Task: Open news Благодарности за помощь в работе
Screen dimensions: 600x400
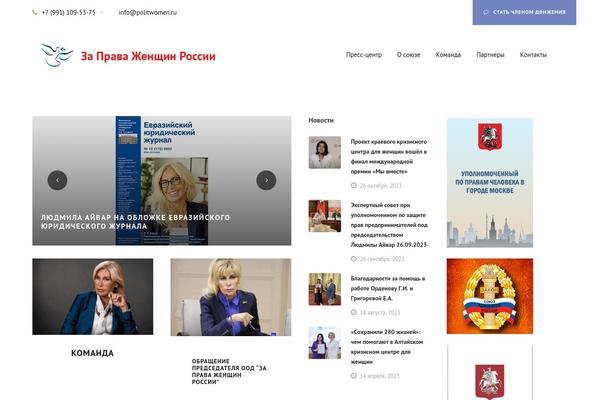Action: (x=388, y=288)
